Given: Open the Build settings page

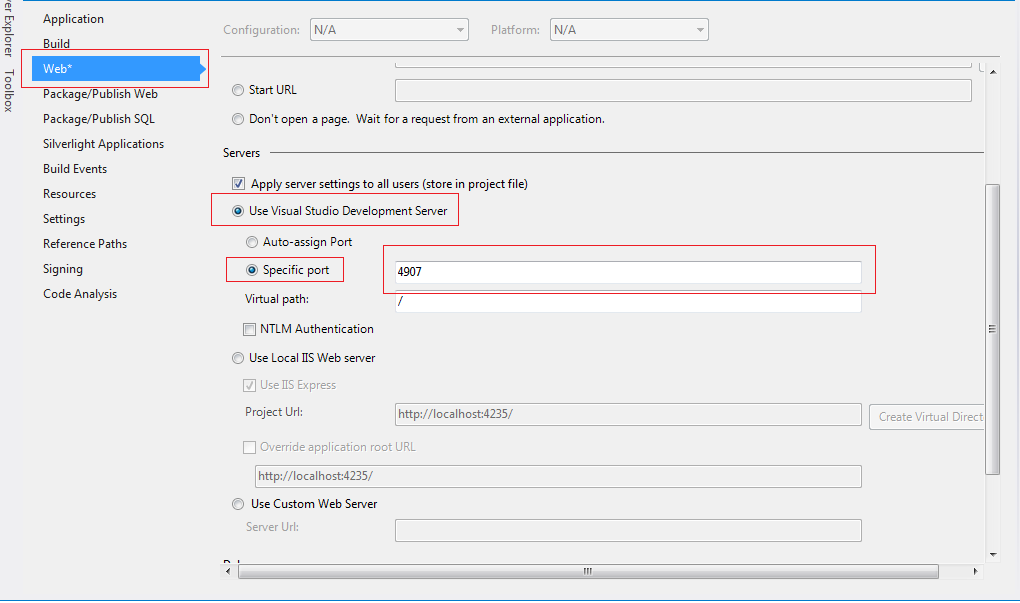Looking at the screenshot, I should [56, 43].
